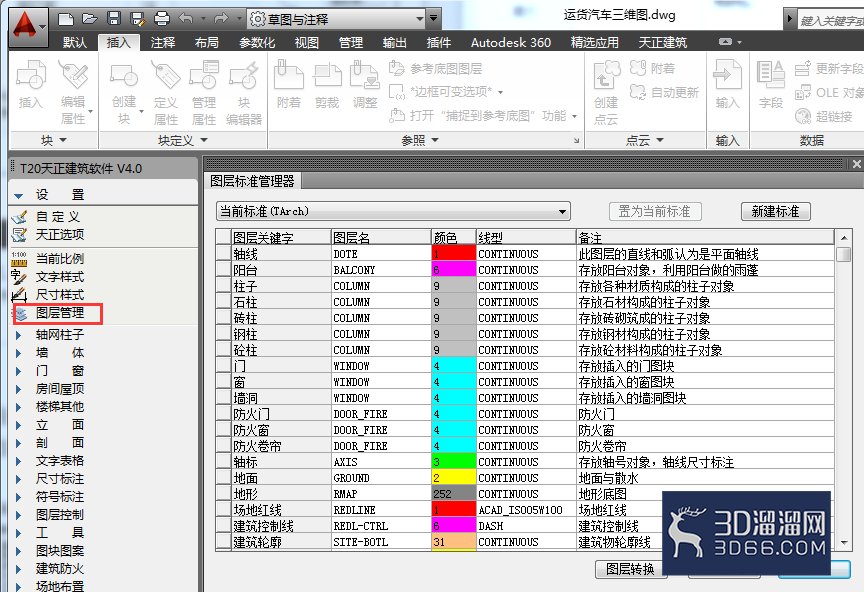Select the layer name cell SITE-BOTL
The width and height of the screenshot is (864, 592).
point(381,541)
